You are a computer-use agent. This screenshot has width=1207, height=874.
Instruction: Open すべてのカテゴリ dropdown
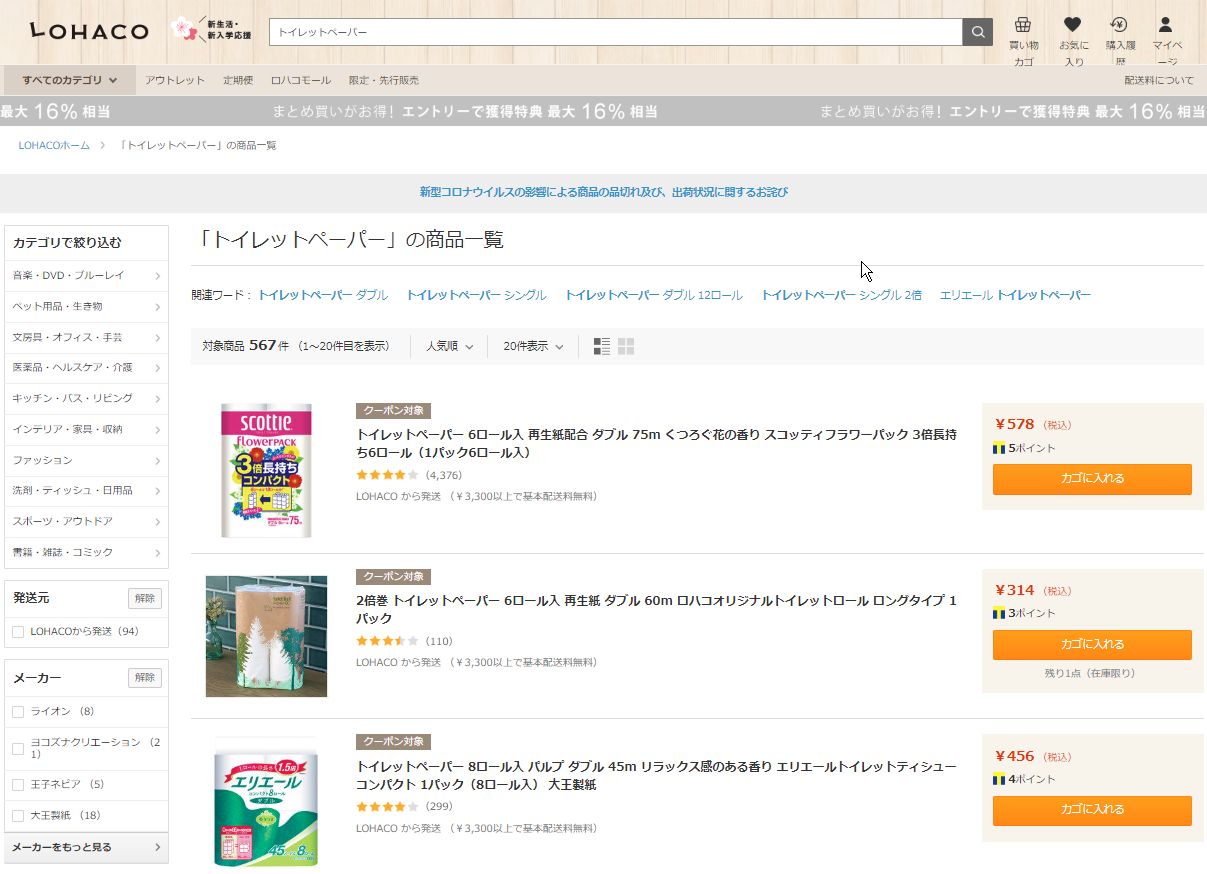[70, 80]
